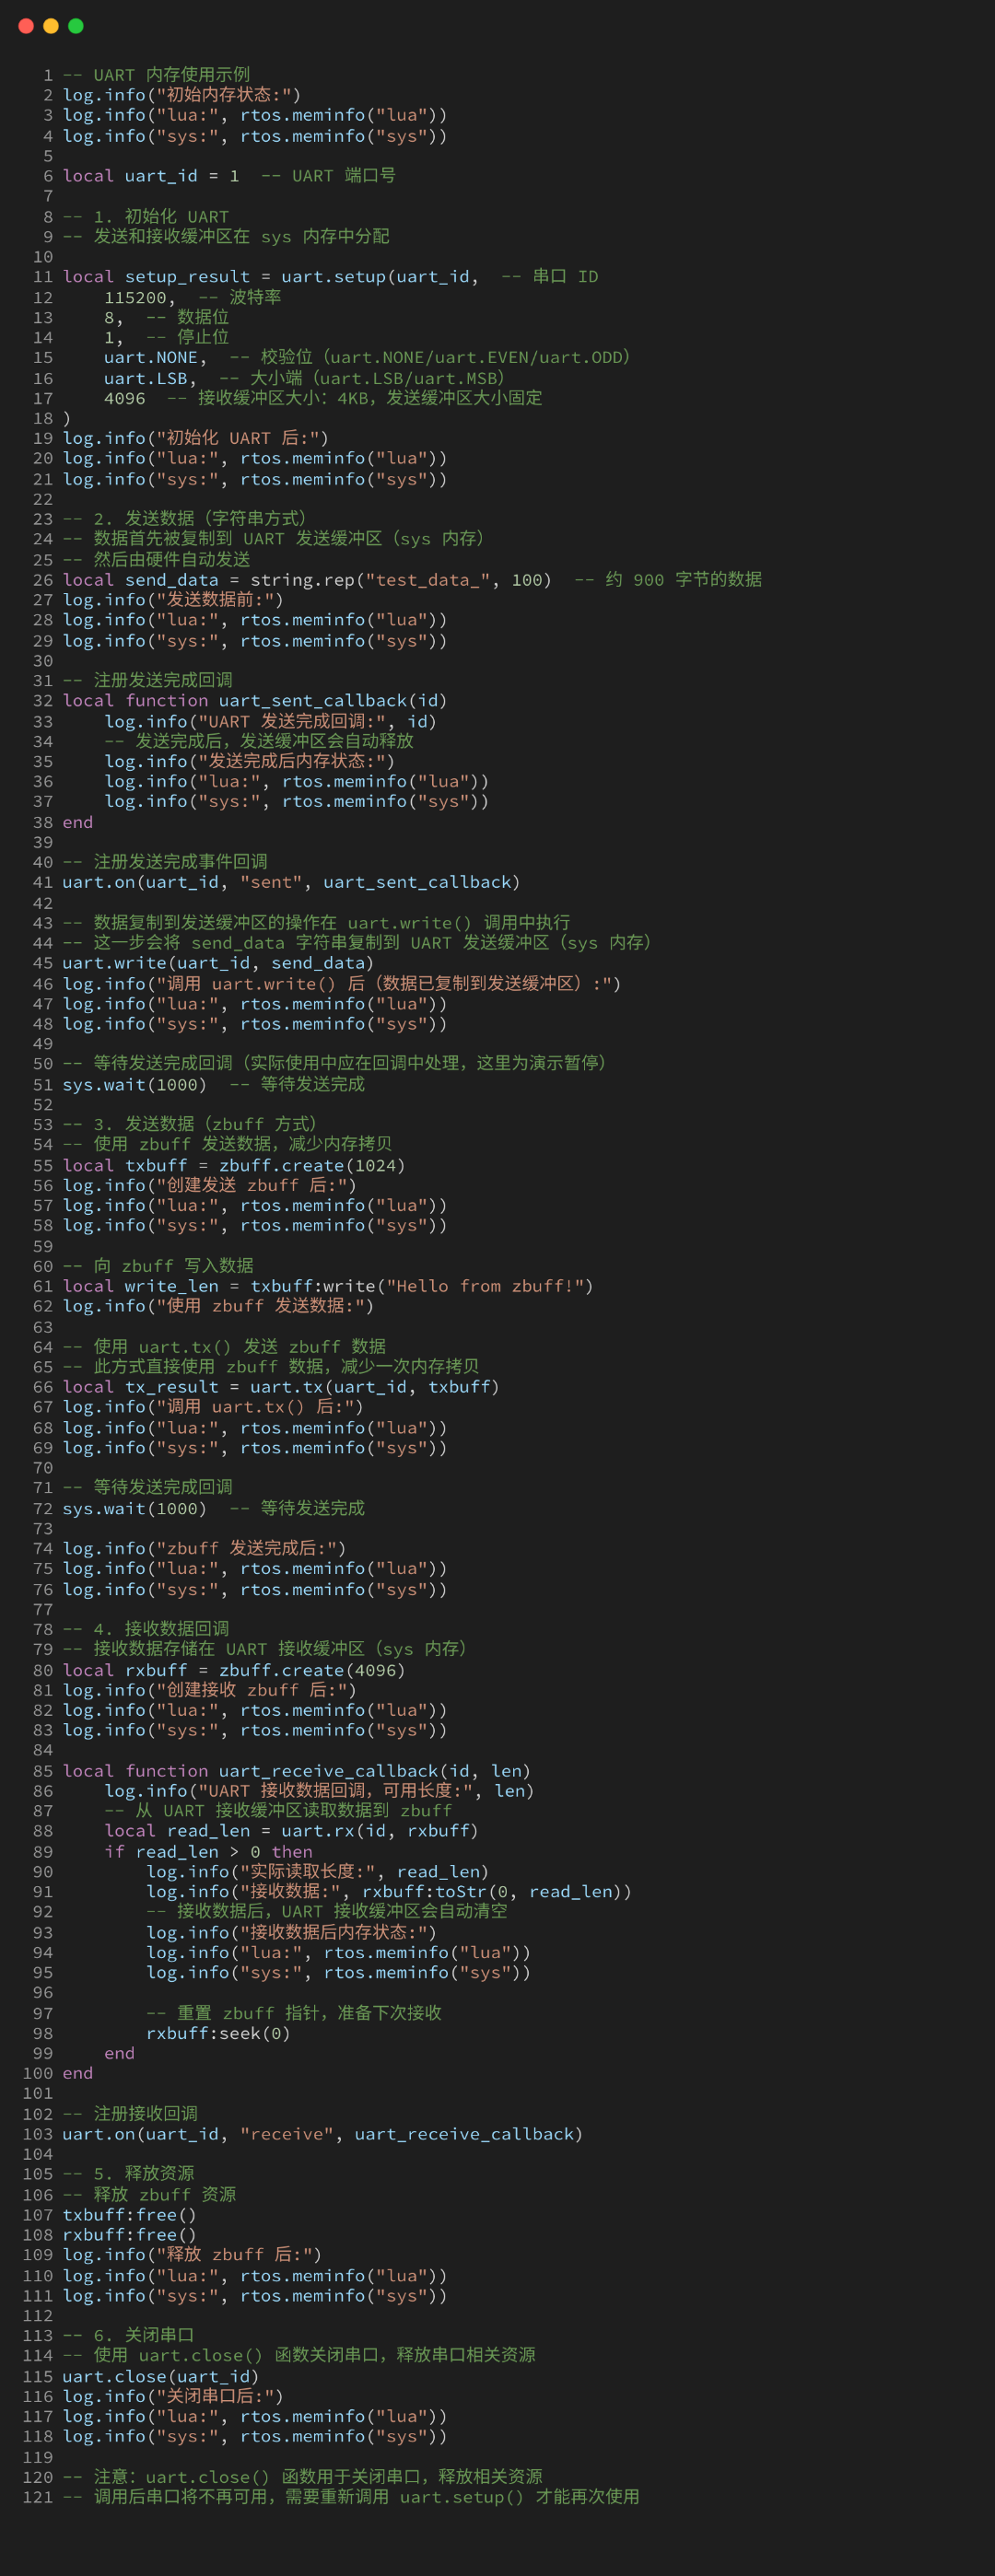This screenshot has width=995, height=2576.
Task: Click the comment '-- 4. 接收数据回调'
Action: click(x=146, y=1629)
